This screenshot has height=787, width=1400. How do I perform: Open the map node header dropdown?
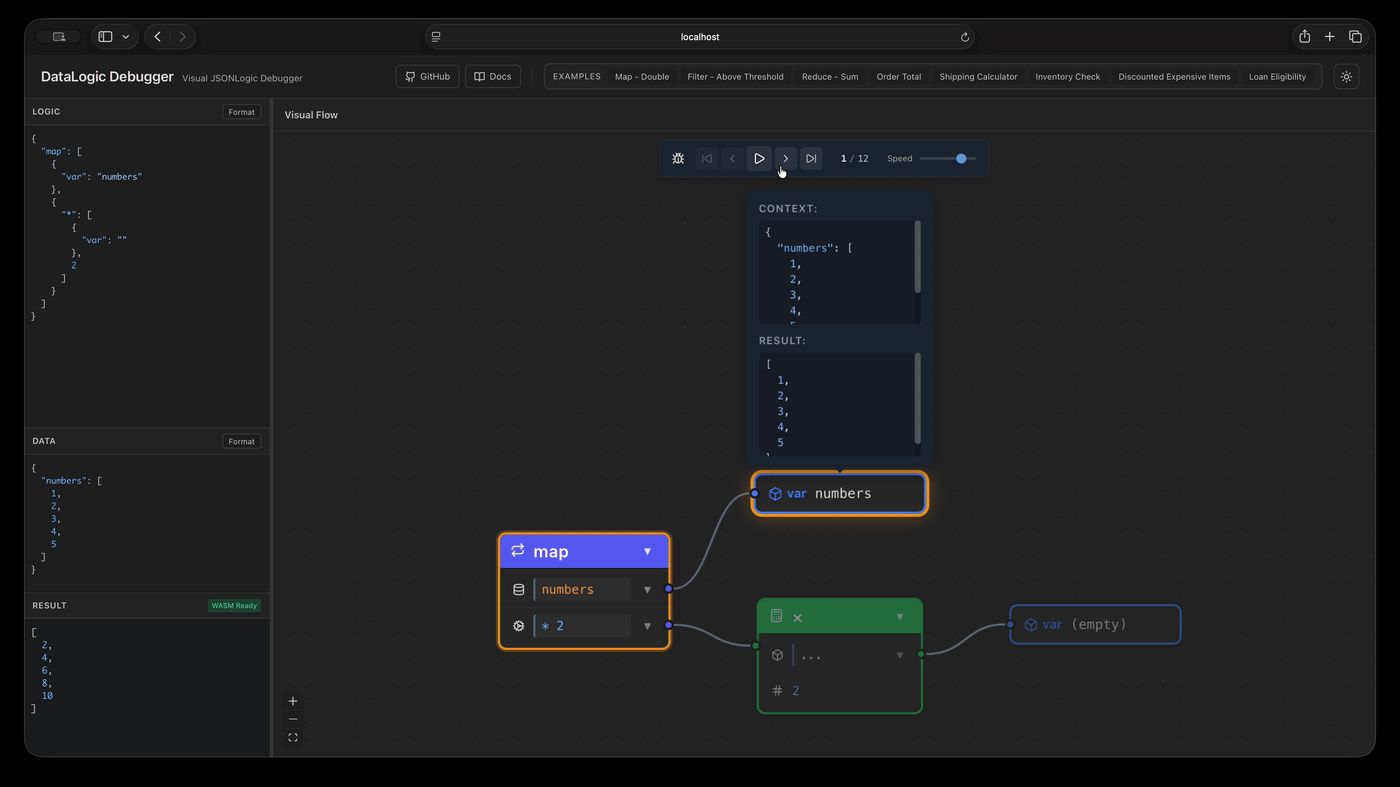click(648, 551)
